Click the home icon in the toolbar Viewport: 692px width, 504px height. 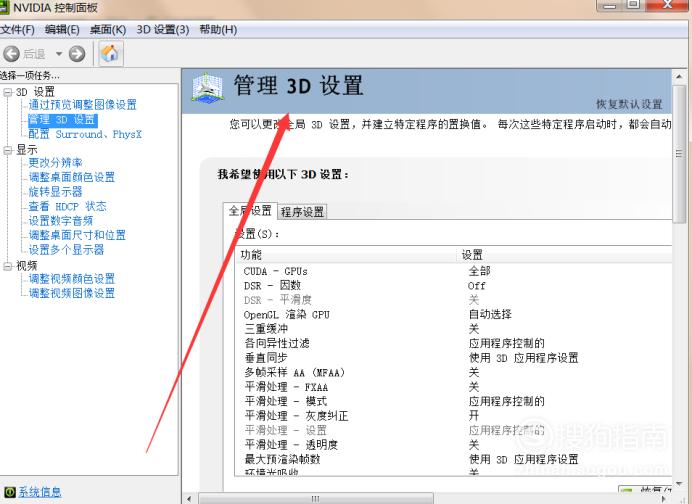click(x=110, y=54)
